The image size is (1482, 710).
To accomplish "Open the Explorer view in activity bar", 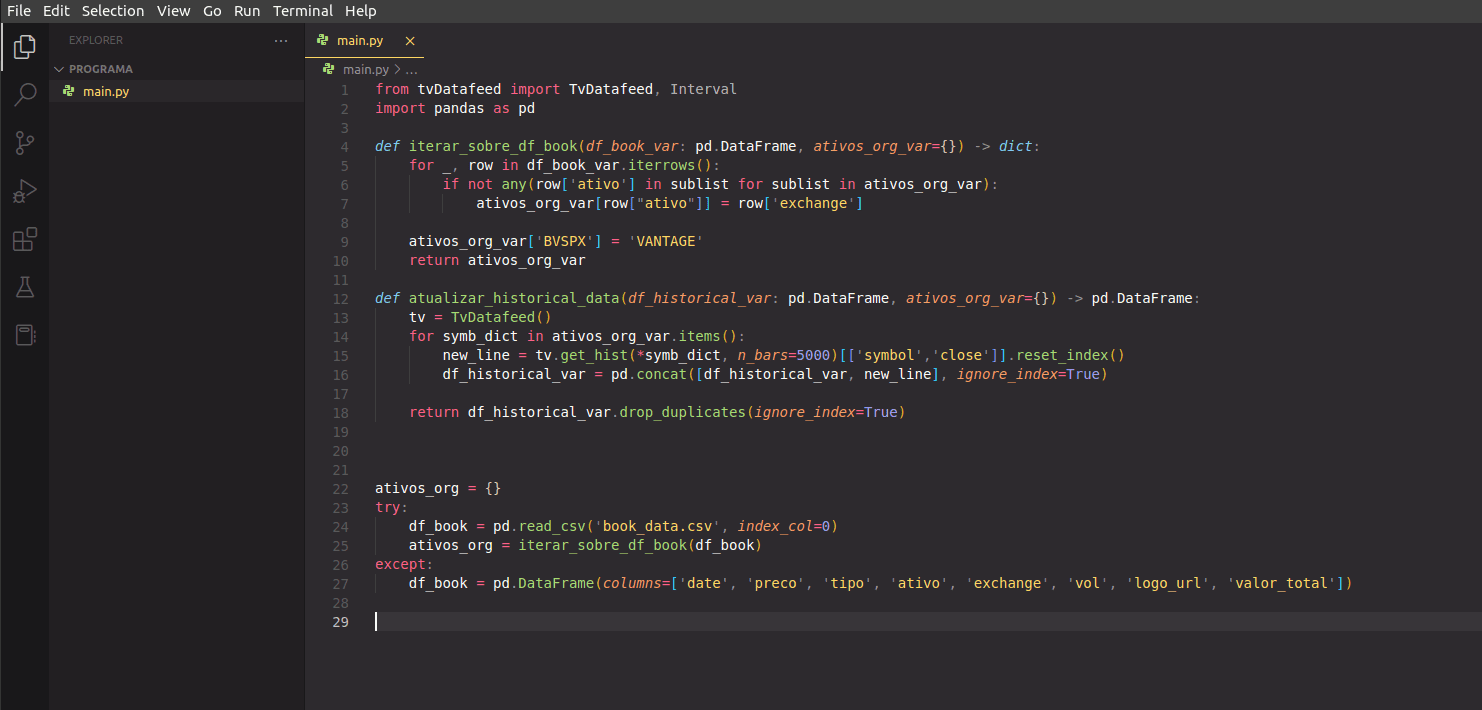I will (x=25, y=46).
